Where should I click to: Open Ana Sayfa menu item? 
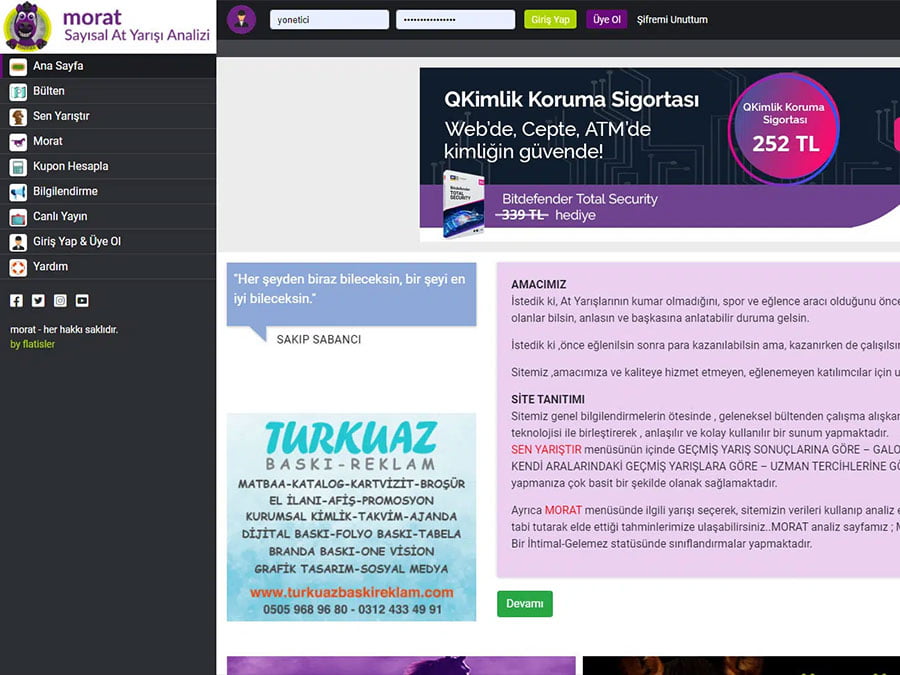pos(108,66)
